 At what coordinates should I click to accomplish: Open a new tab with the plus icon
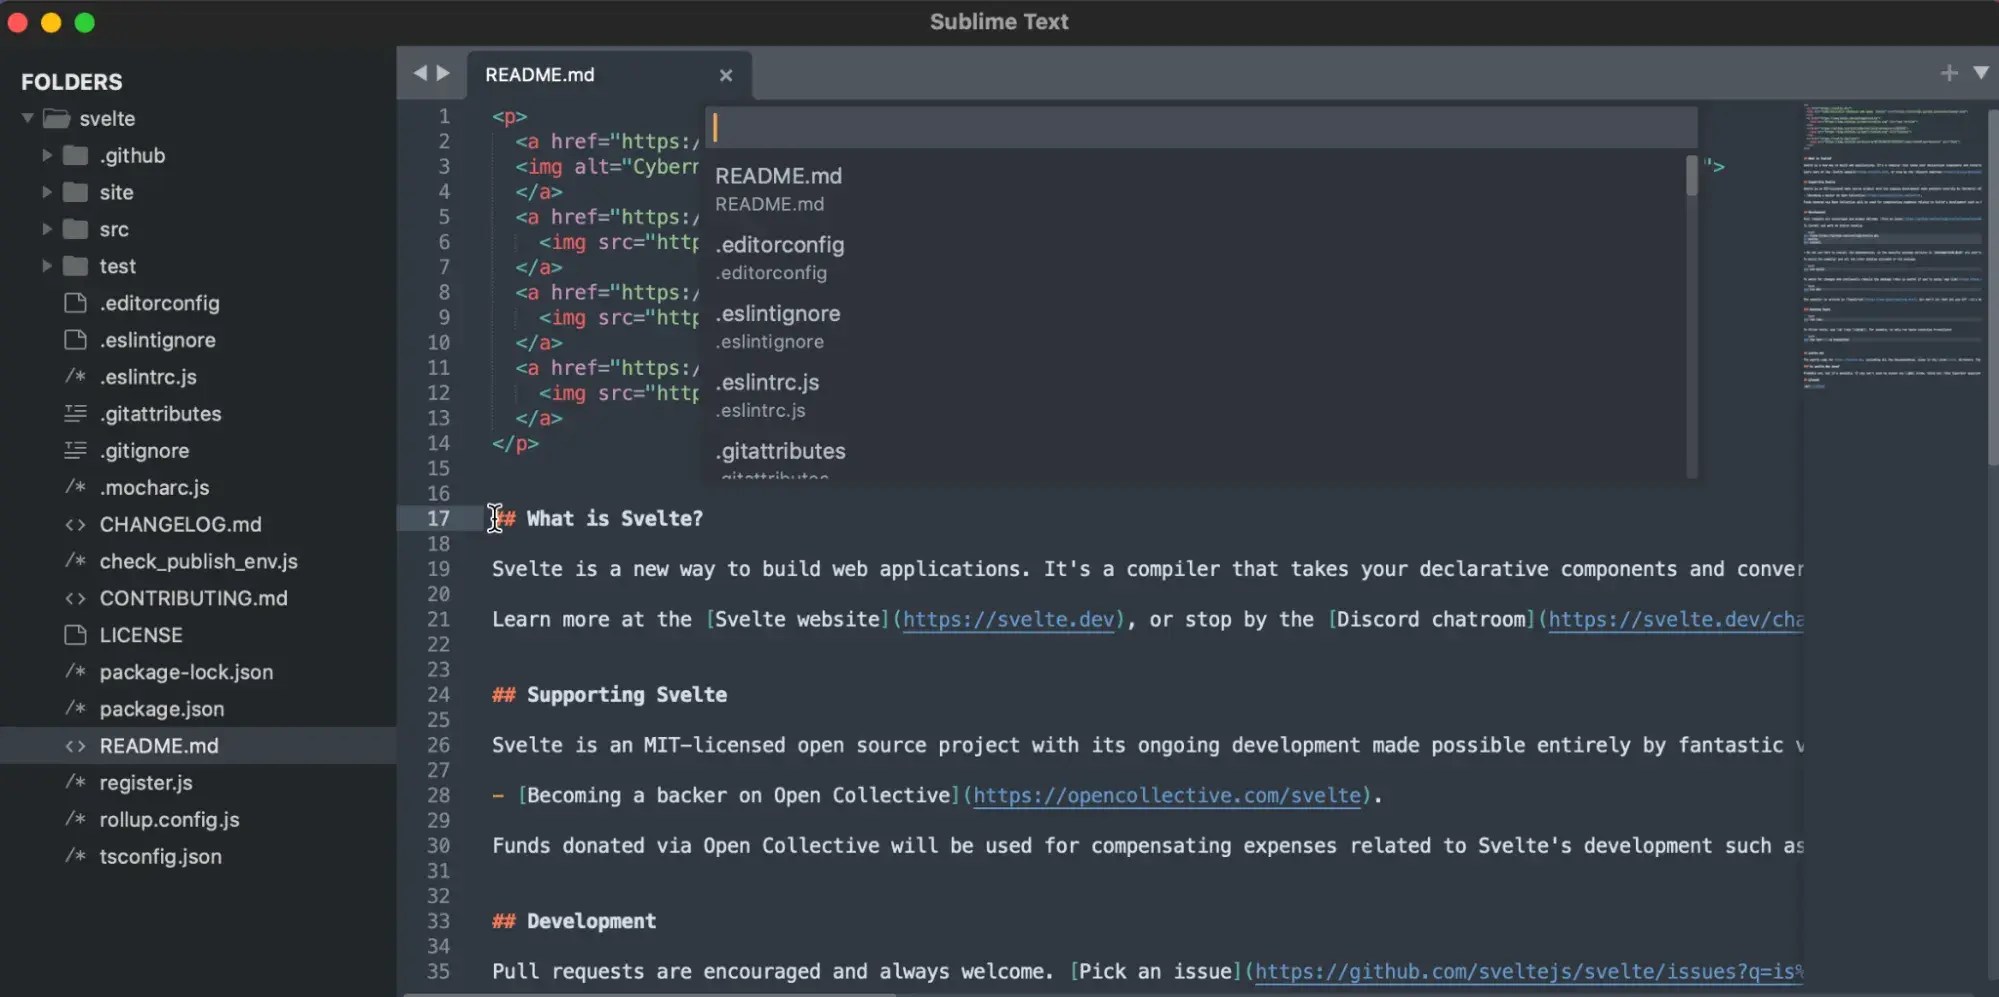(1948, 72)
